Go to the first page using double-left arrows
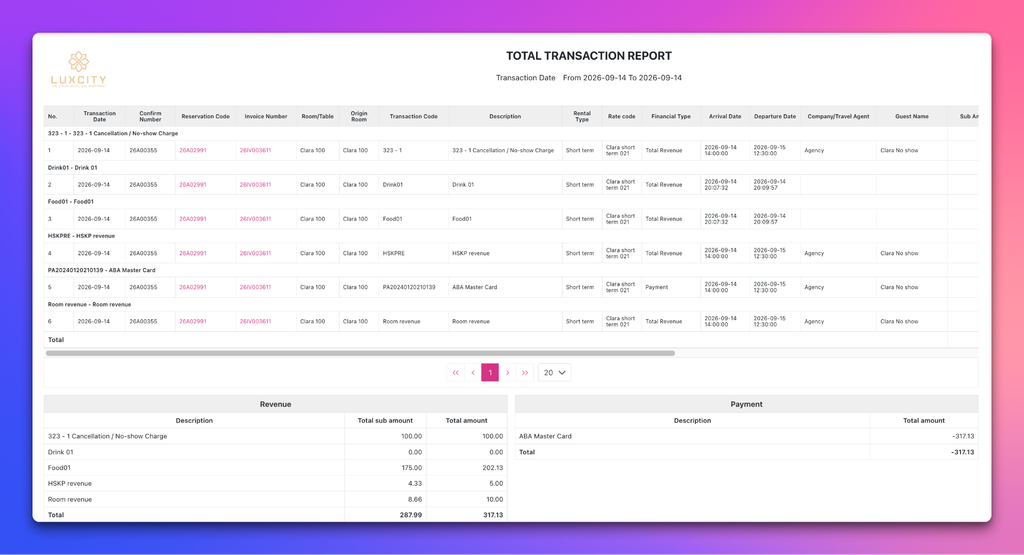This screenshot has height=555, width=1024. (x=455, y=373)
